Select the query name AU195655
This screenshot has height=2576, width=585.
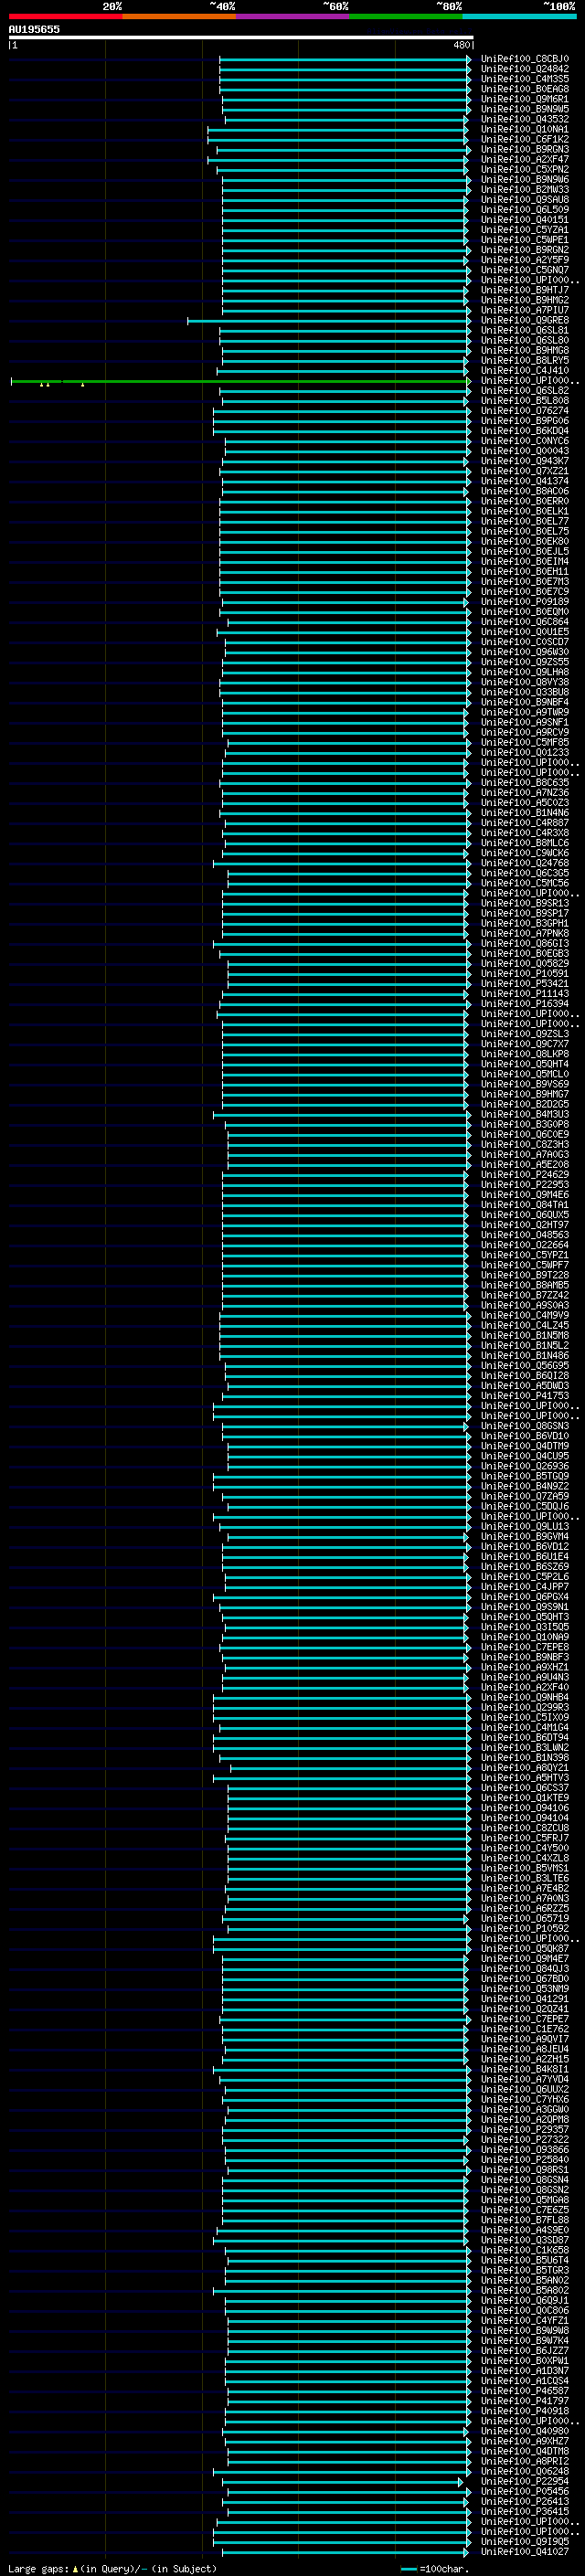click(x=34, y=29)
